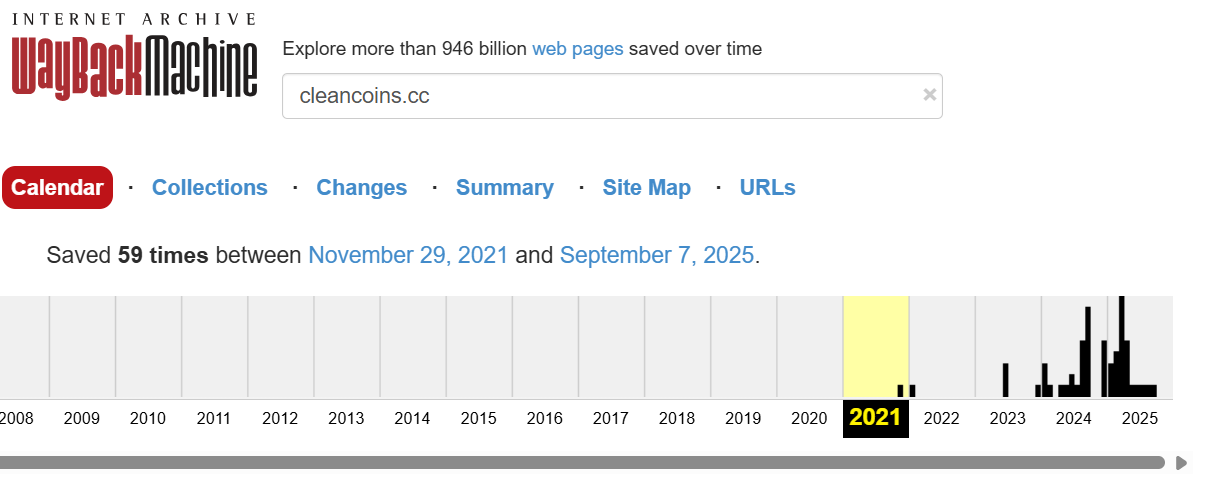
Task: Open the September 7, 2025 capture link
Action: click(656, 255)
